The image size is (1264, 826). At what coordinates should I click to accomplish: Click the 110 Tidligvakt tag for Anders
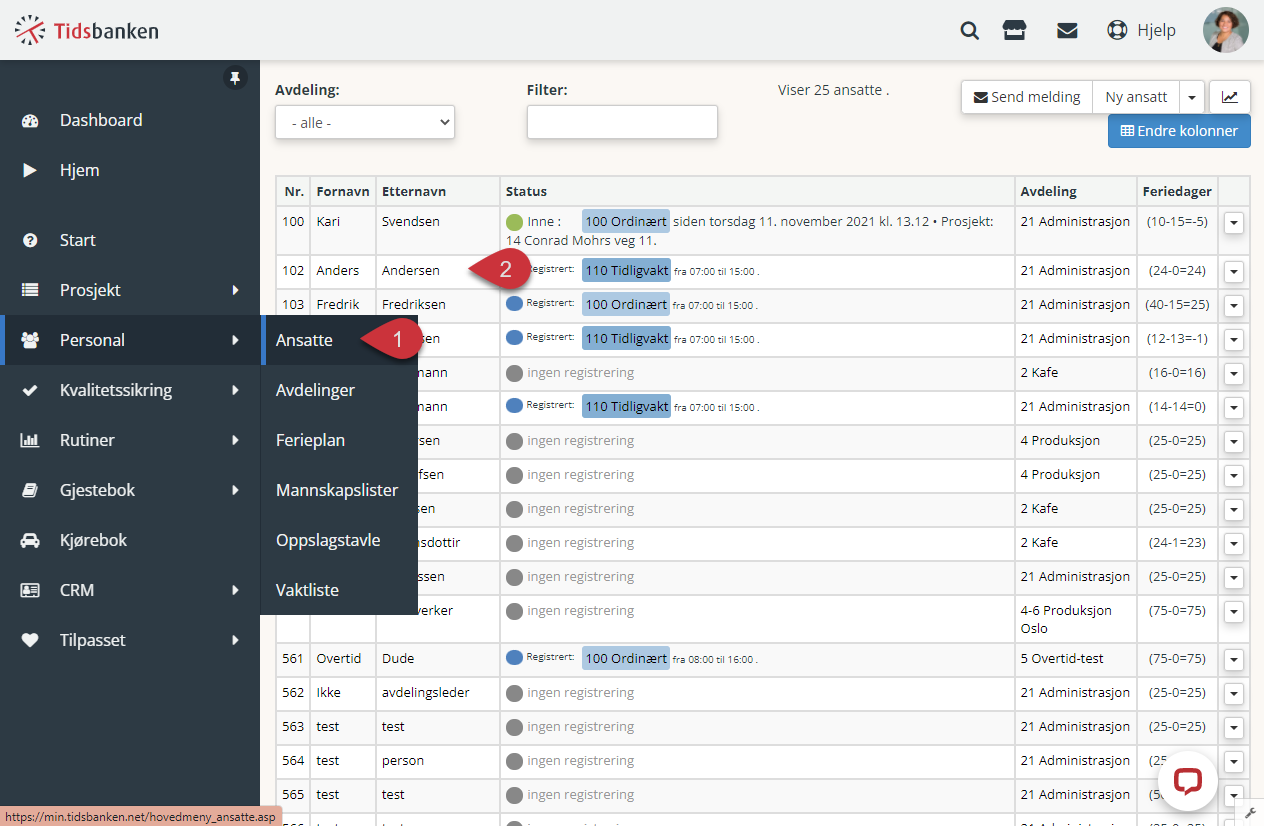pos(626,270)
